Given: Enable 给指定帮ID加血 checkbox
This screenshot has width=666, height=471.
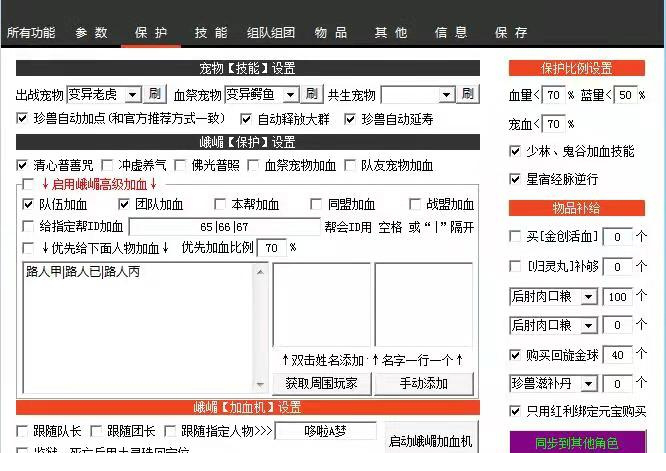Looking at the screenshot, I should [x=28, y=226].
